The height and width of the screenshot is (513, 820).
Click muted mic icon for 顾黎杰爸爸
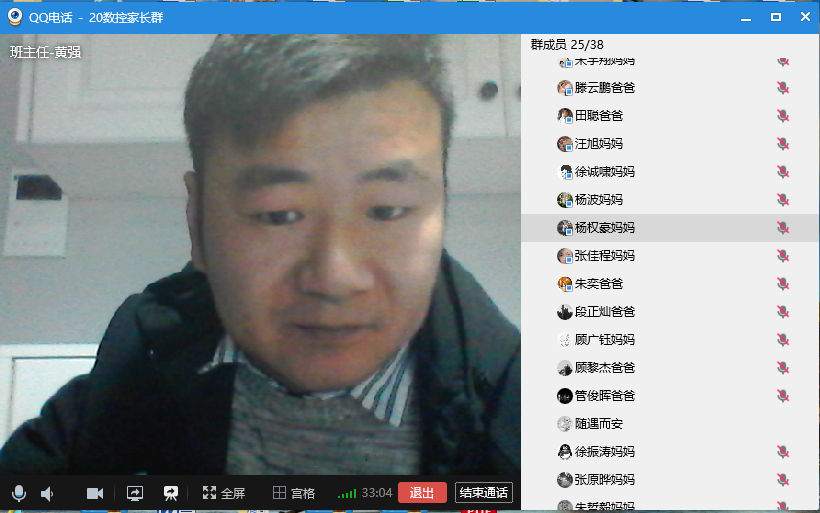[783, 368]
